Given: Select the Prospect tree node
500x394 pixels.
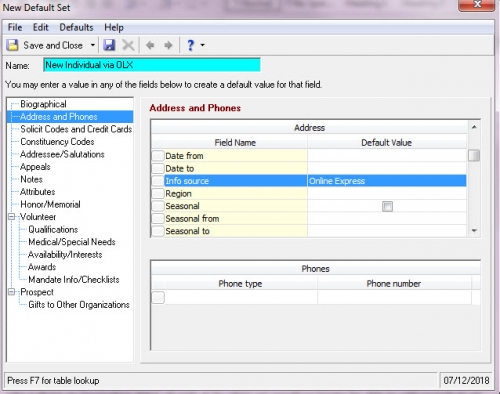Looking at the screenshot, I should tap(37, 292).
